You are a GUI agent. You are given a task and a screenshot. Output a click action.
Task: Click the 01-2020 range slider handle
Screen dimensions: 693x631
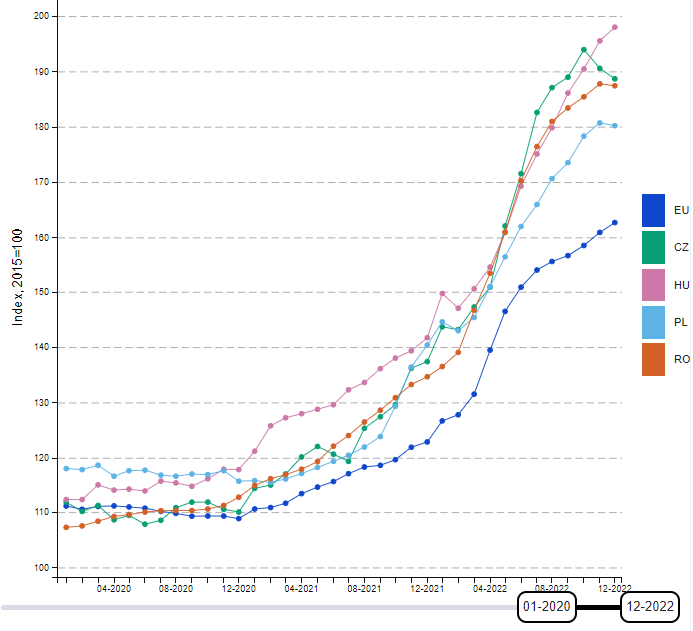point(547,606)
